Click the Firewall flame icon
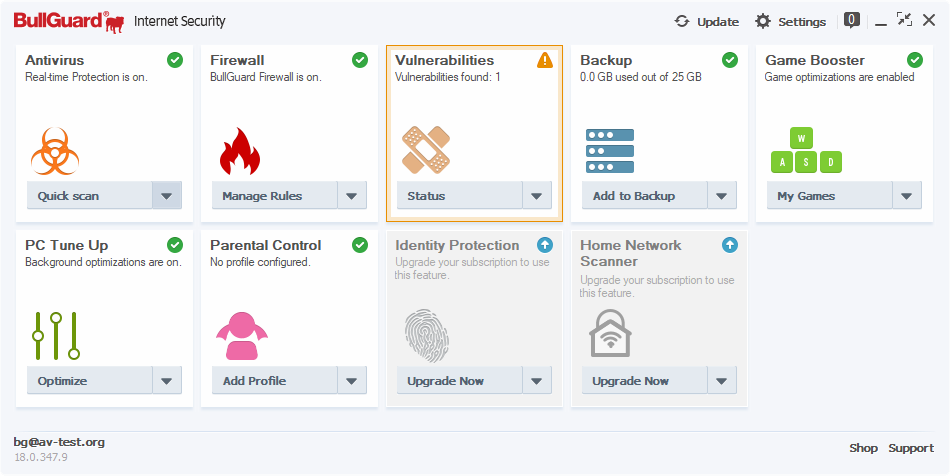 pyautogui.click(x=239, y=151)
